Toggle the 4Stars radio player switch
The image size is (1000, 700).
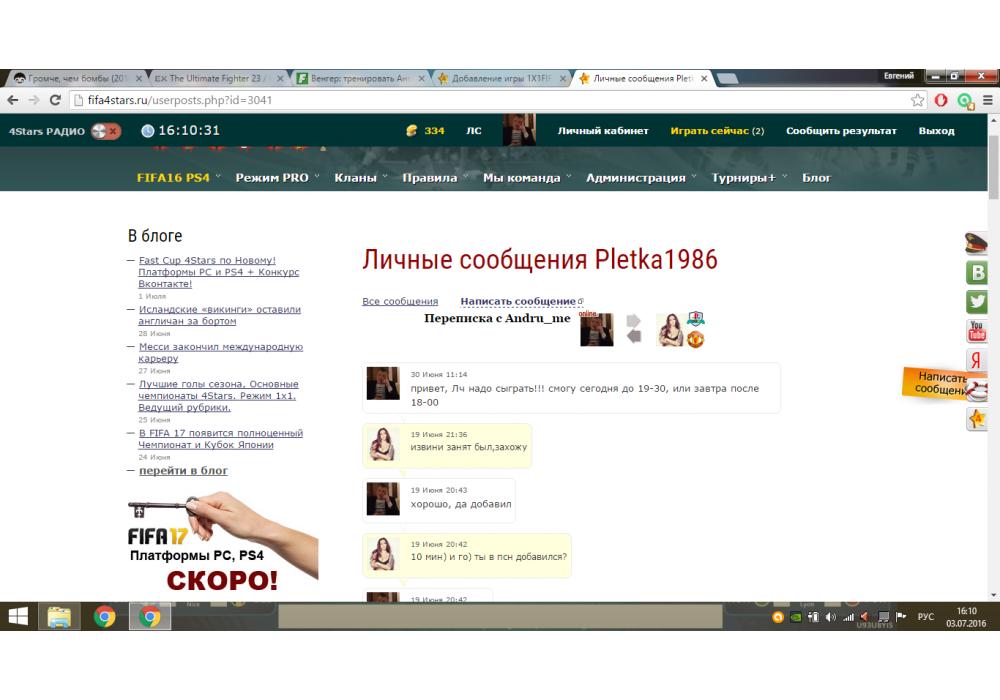pos(105,131)
